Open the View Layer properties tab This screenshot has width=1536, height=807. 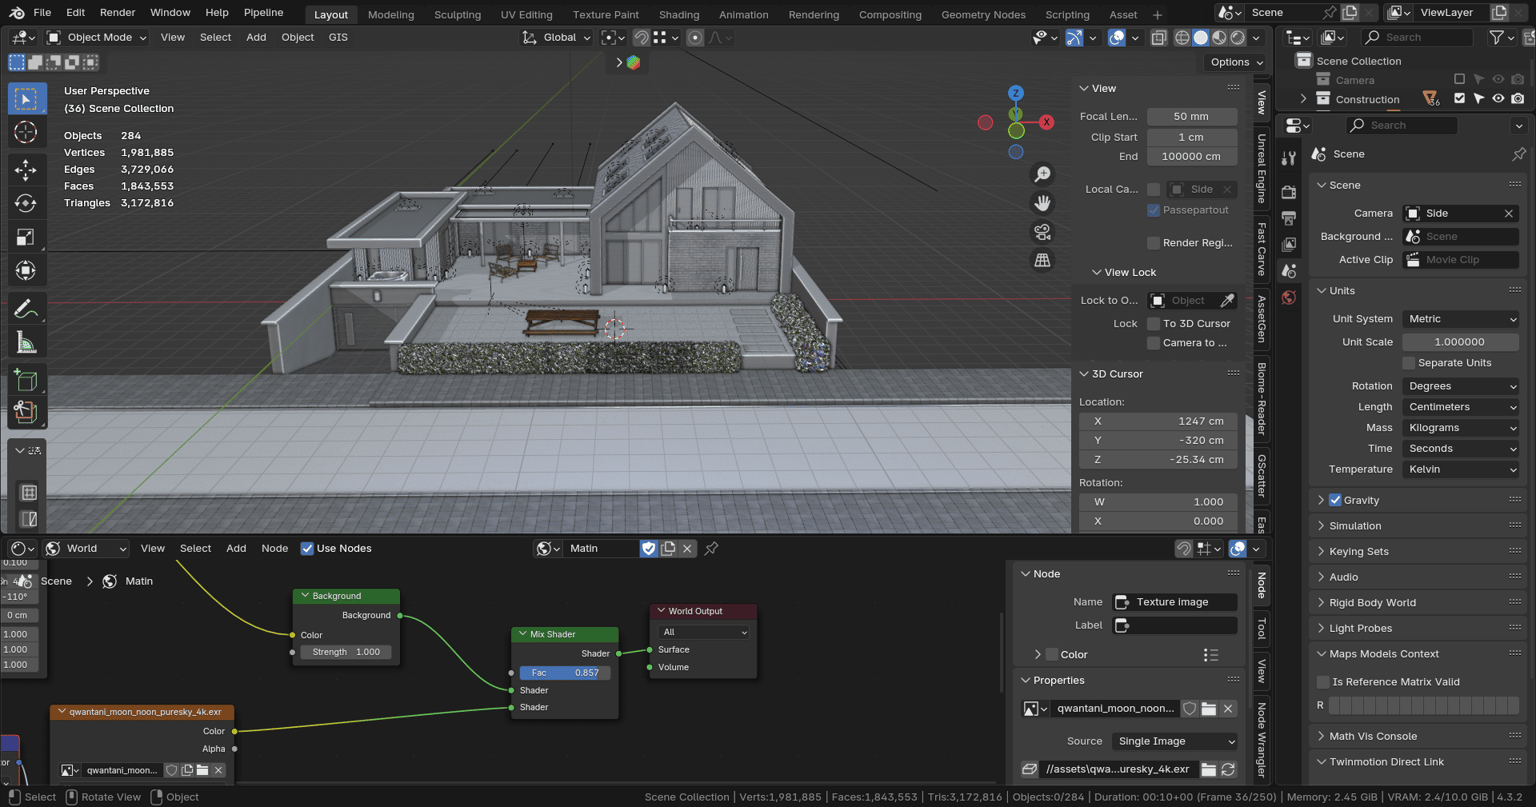(x=1289, y=244)
